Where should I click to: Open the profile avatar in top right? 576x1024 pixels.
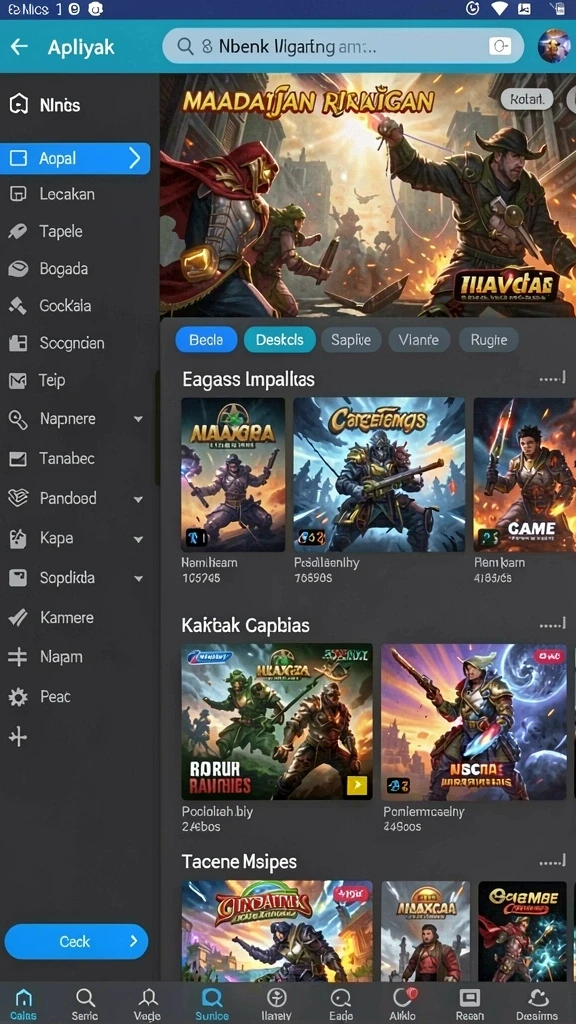tap(554, 46)
